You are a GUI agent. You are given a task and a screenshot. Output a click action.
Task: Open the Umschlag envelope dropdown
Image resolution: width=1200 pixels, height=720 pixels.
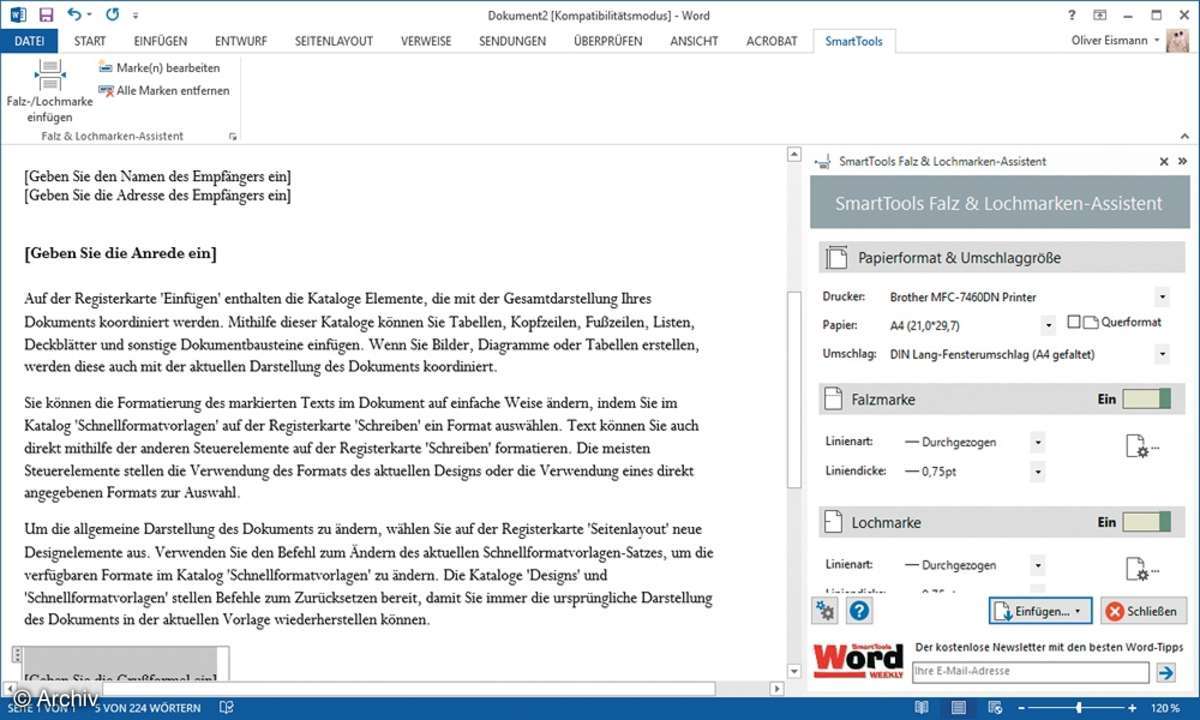pos(1162,353)
